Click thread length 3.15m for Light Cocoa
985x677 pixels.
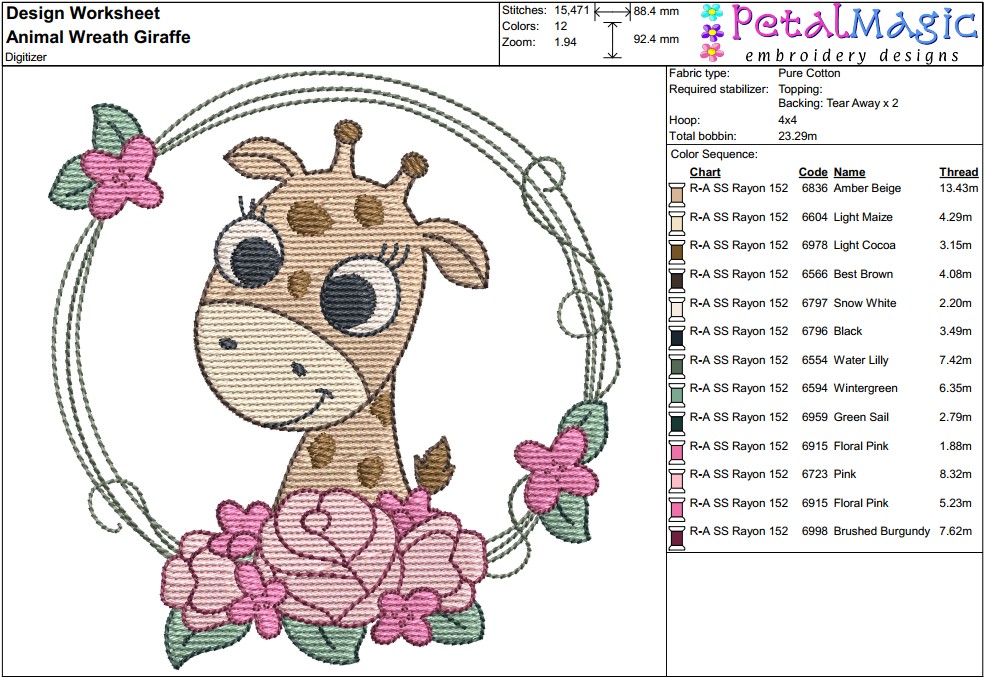click(x=955, y=246)
